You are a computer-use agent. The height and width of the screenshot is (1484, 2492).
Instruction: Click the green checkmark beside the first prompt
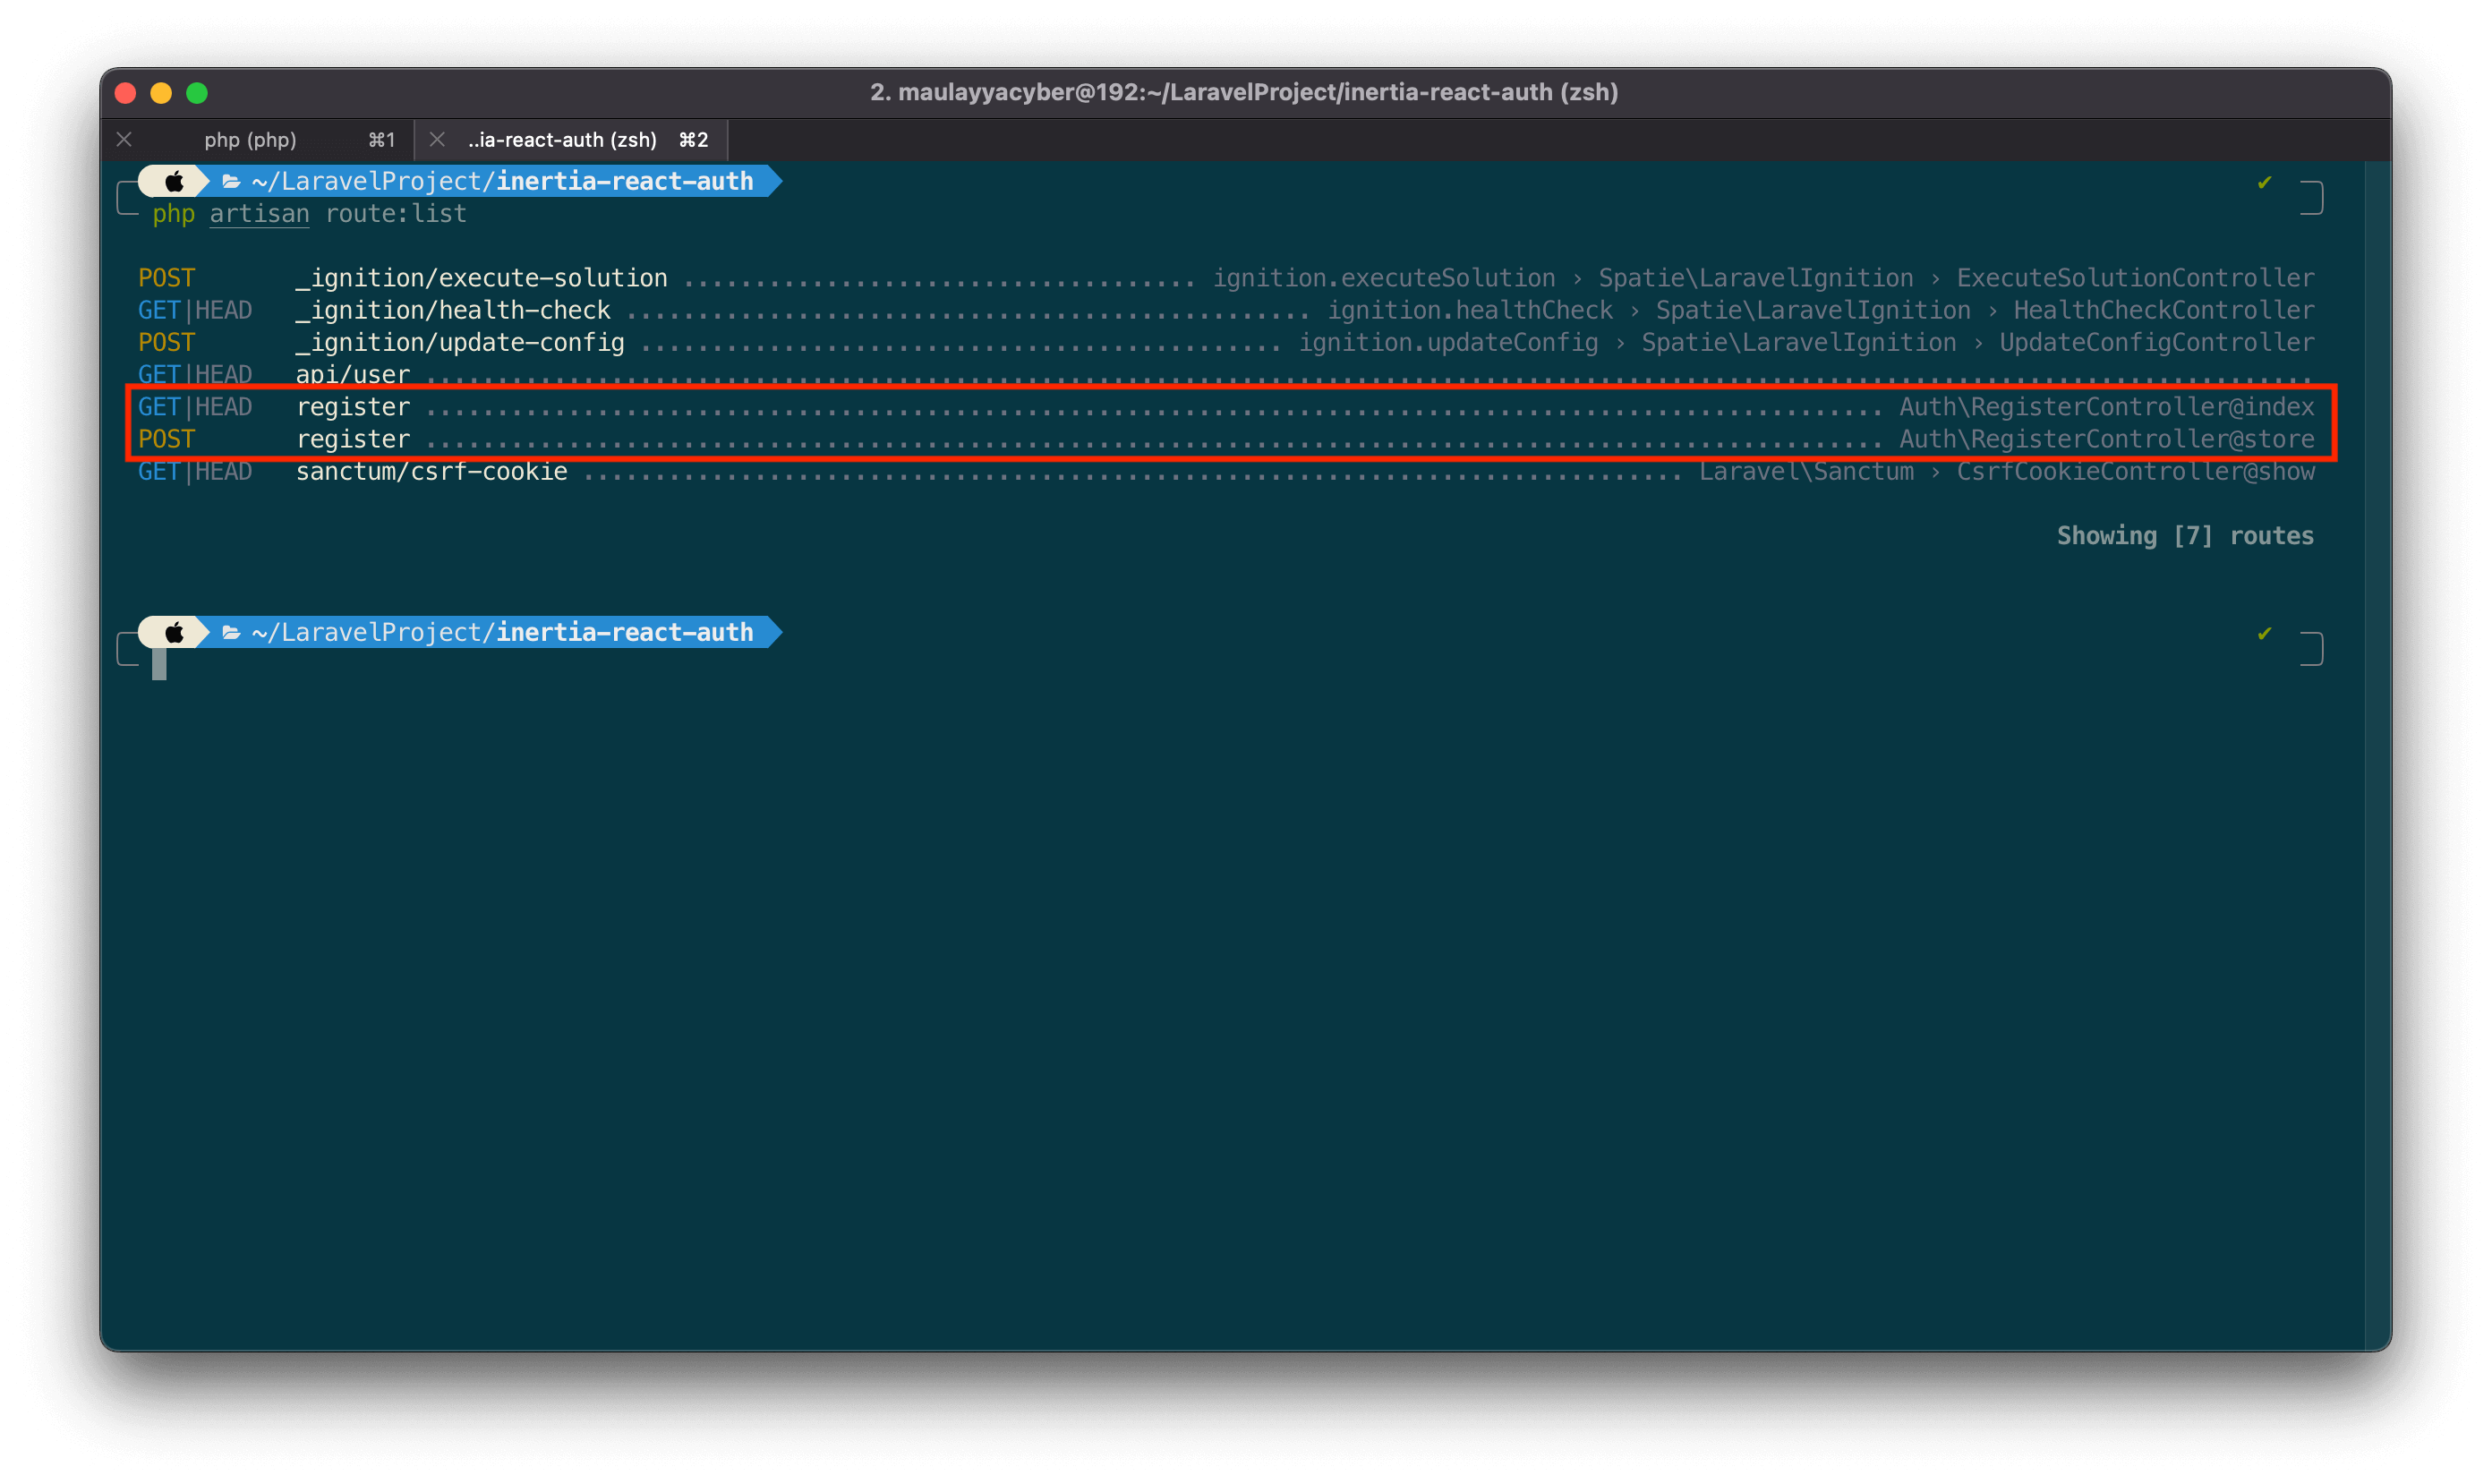pos(2264,182)
